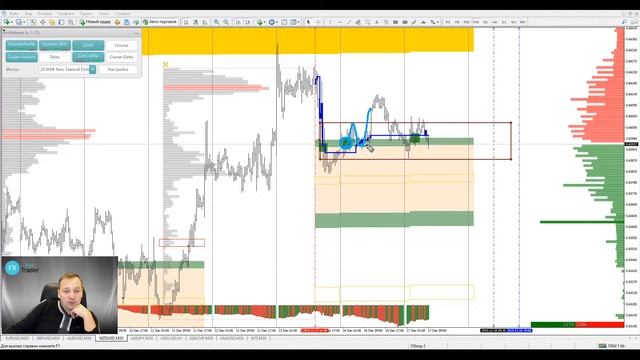Open the Templates icon
The width and height of the screenshot is (640, 360).
point(294,22)
